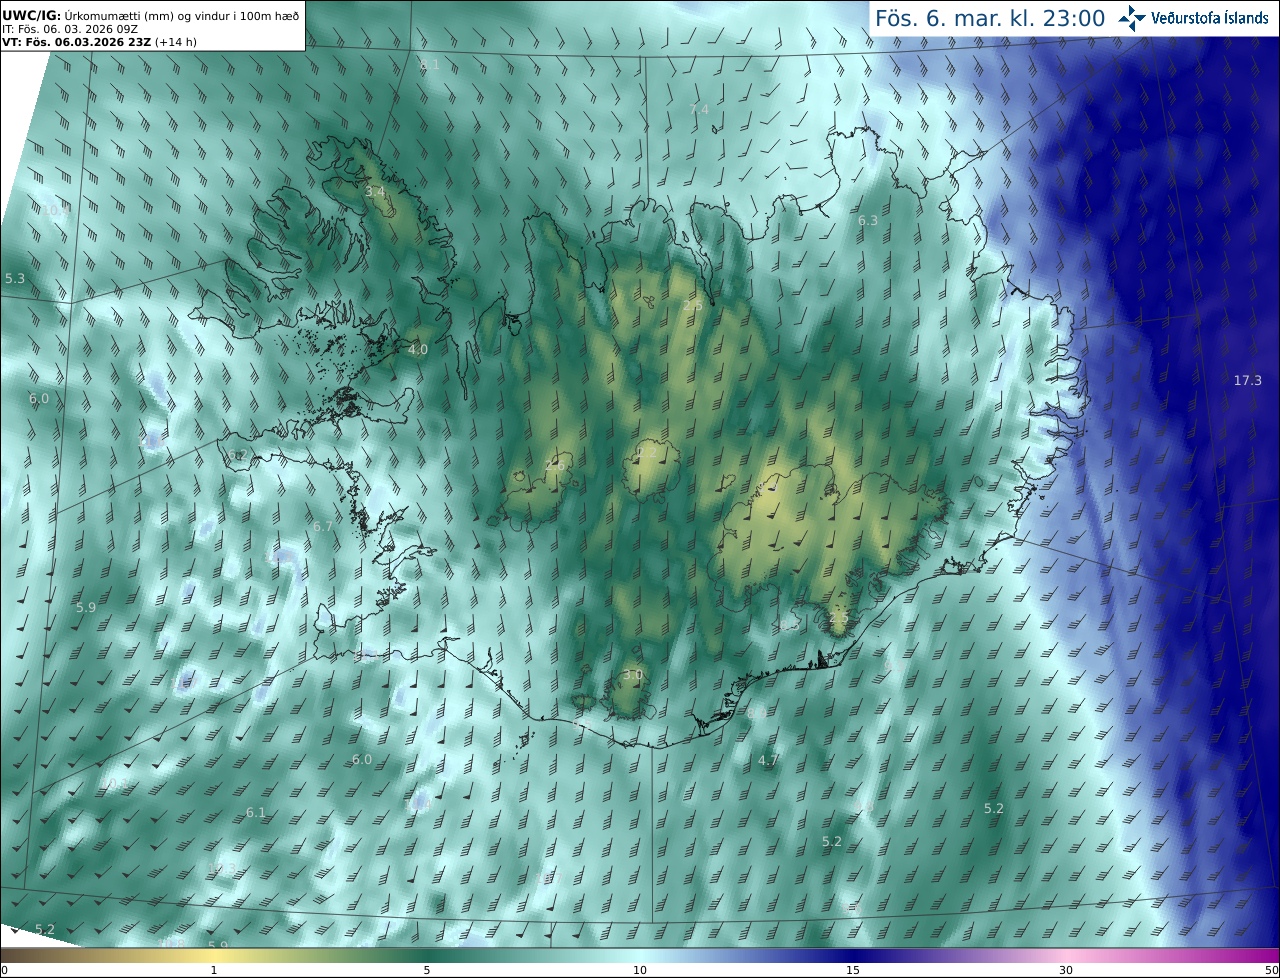The width and height of the screenshot is (1280, 978).
Task: Click the 4.0 value on the map
Action: tap(418, 349)
